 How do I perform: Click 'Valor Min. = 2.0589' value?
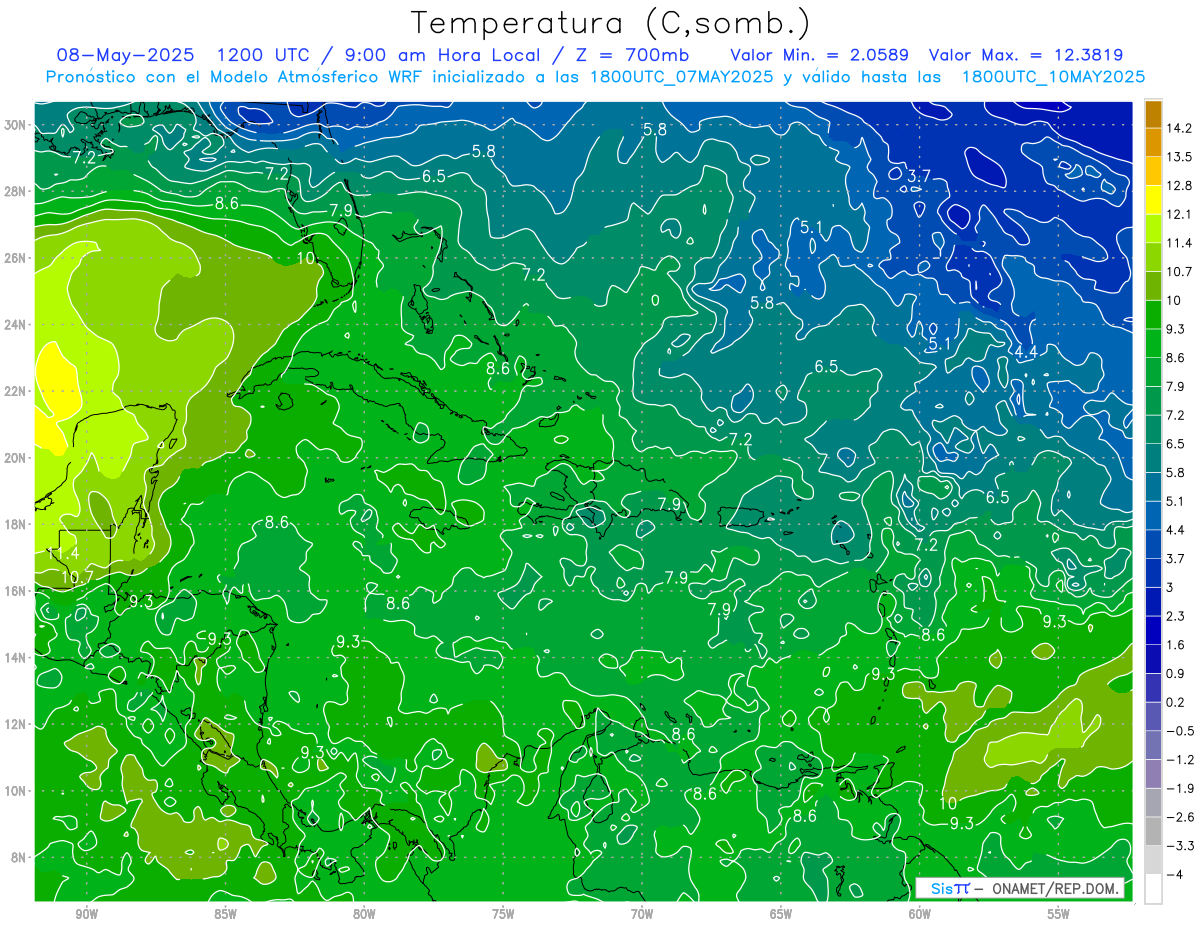[819, 54]
